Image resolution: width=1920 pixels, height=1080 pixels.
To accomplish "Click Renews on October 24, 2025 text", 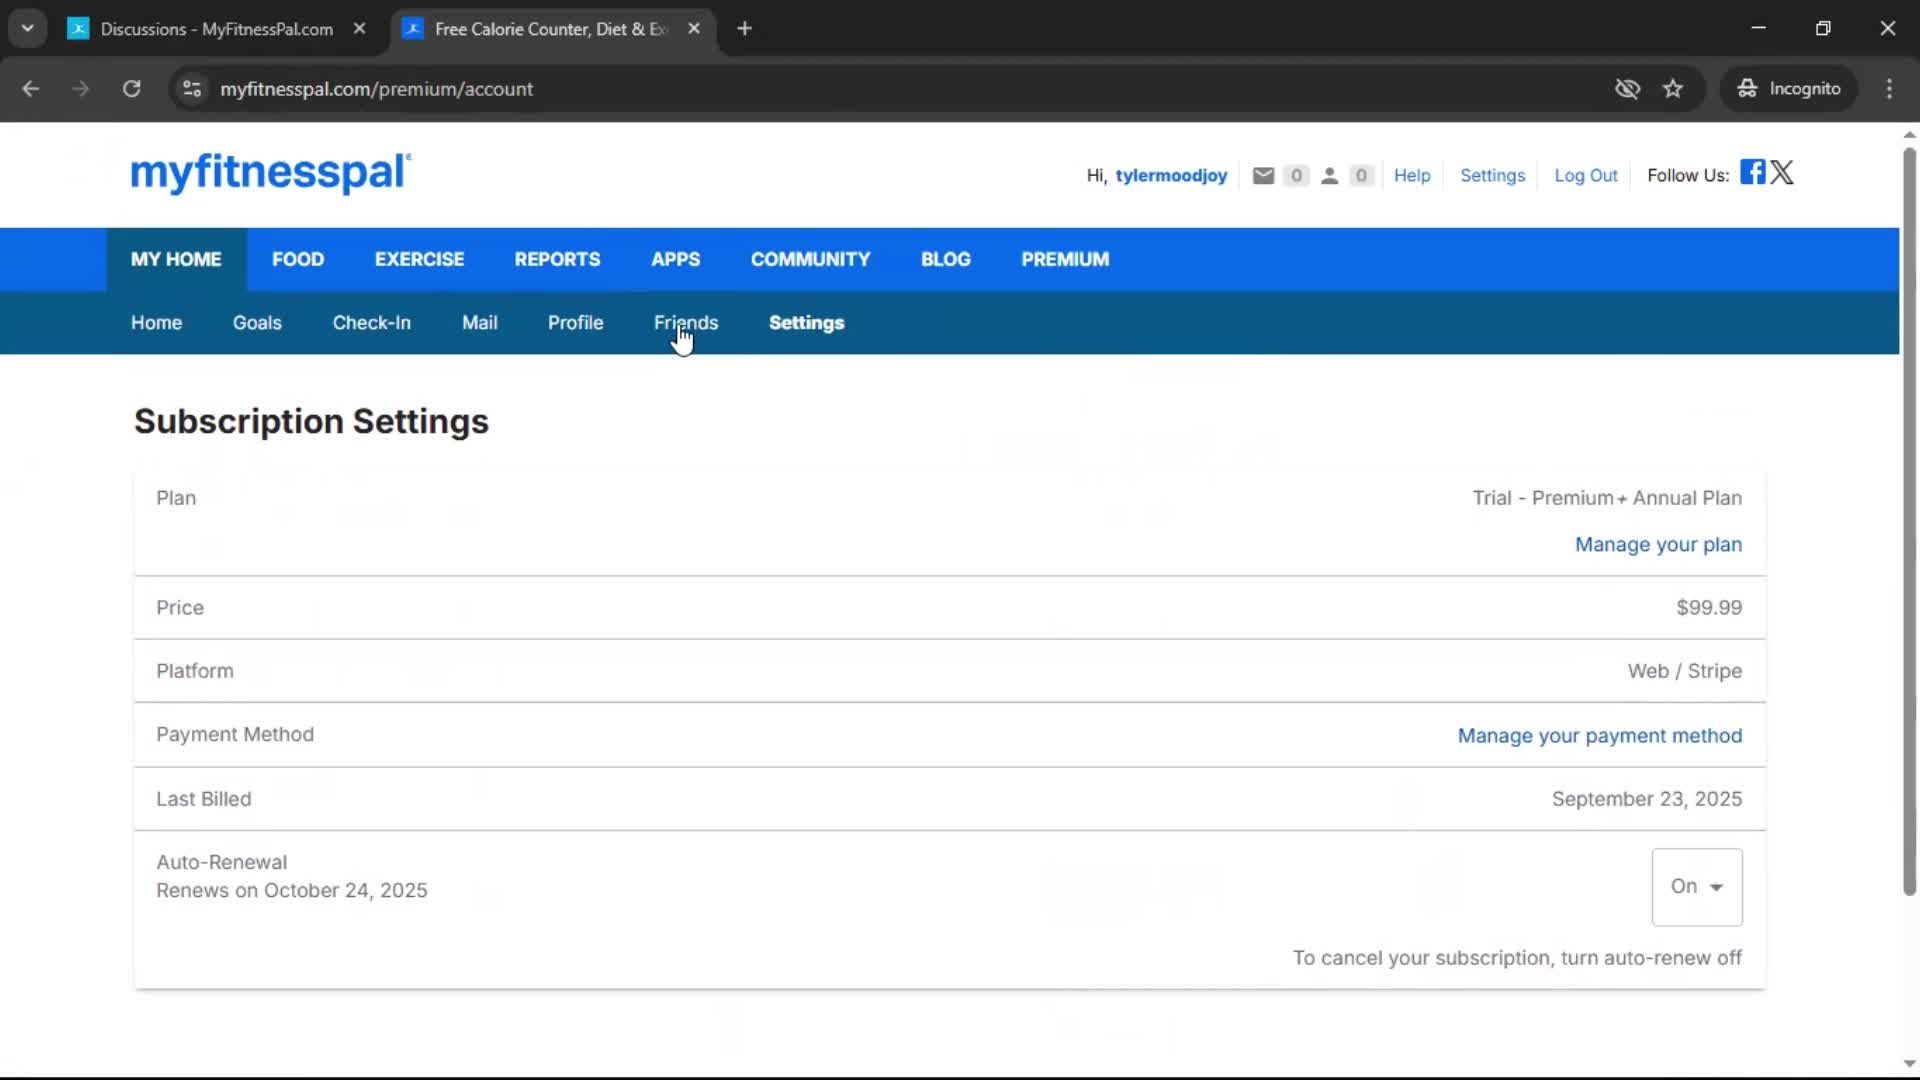I will 292,891.
